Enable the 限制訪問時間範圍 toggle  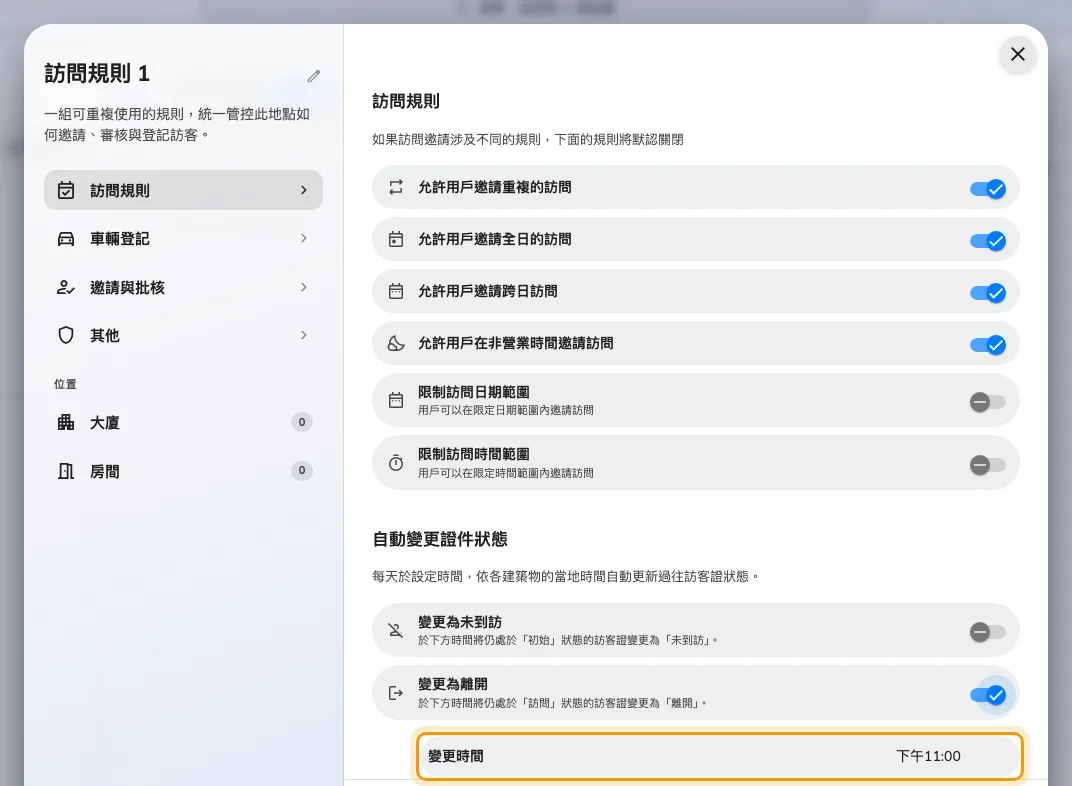click(x=988, y=465)
